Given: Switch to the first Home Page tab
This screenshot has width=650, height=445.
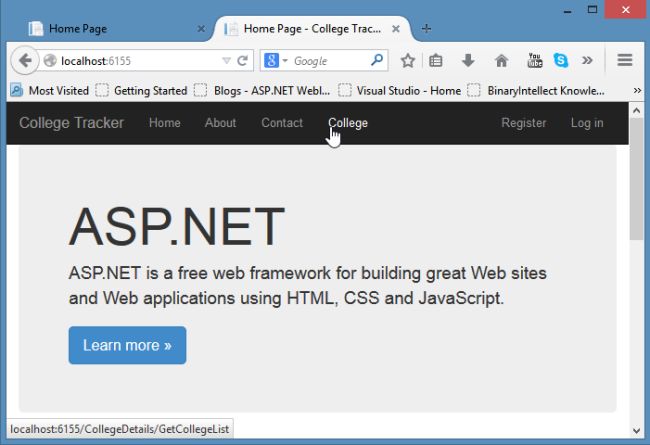Looking at the screenshot, I should pyautogui.click(x=110, y=29).
